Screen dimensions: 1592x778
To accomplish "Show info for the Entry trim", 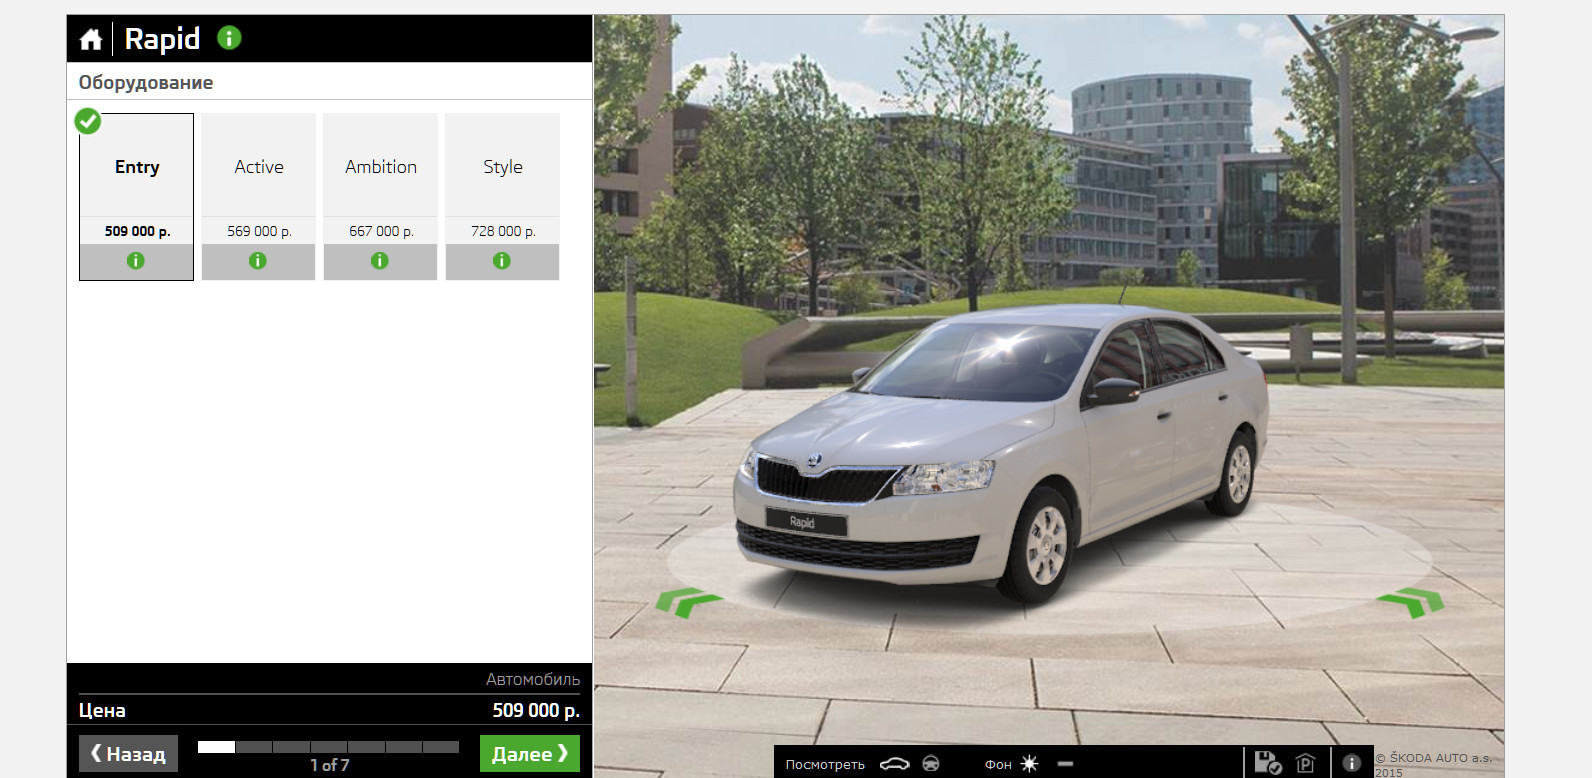I will [x=136, y=261].
